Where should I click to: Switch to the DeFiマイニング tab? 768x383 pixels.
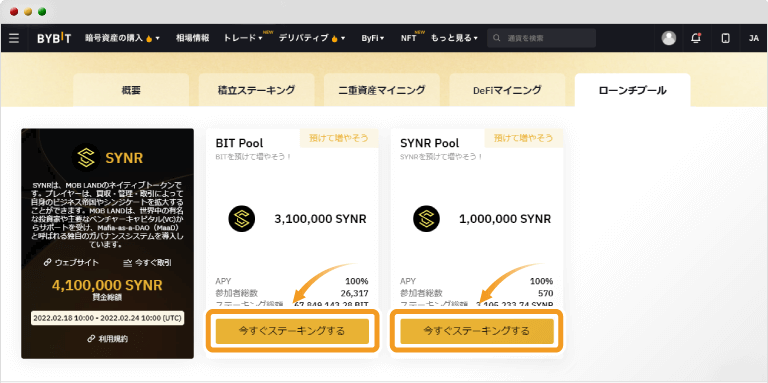pos(507,90)
